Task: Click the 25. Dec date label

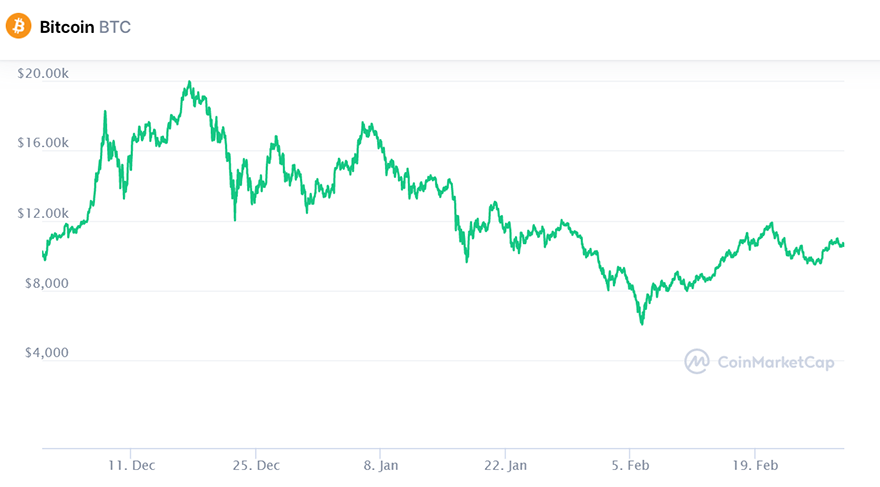Action: pos(256,465)
